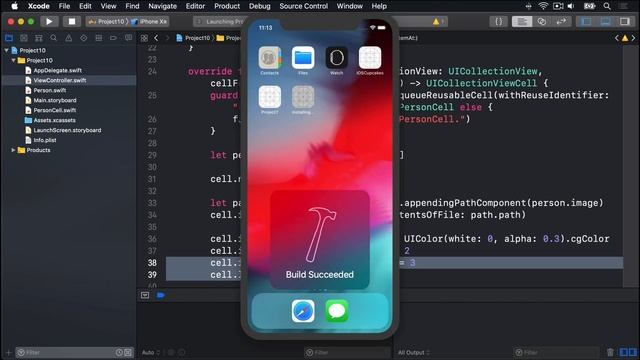Show only variables view pane
640x360 pixels.
[623, 352]
